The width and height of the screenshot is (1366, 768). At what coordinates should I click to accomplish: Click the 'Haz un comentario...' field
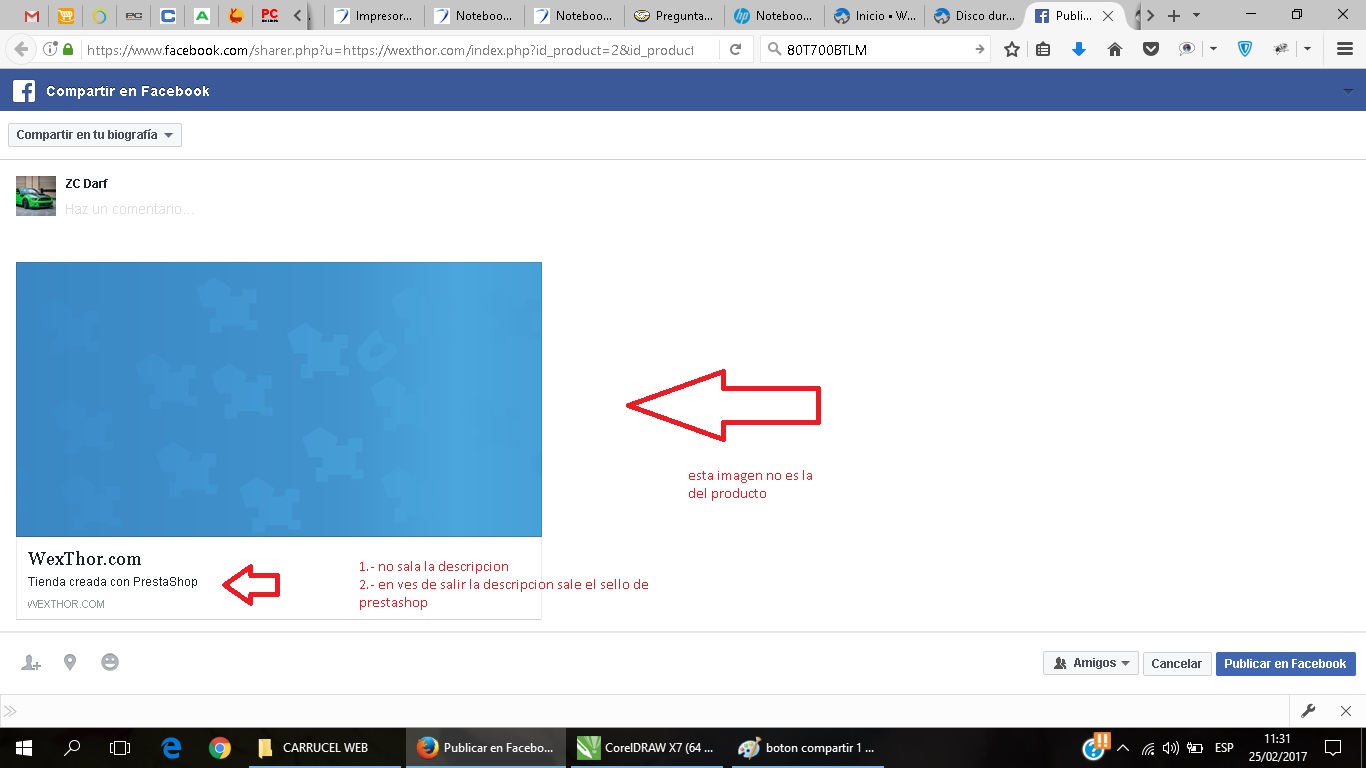click(x=130, y=209)
